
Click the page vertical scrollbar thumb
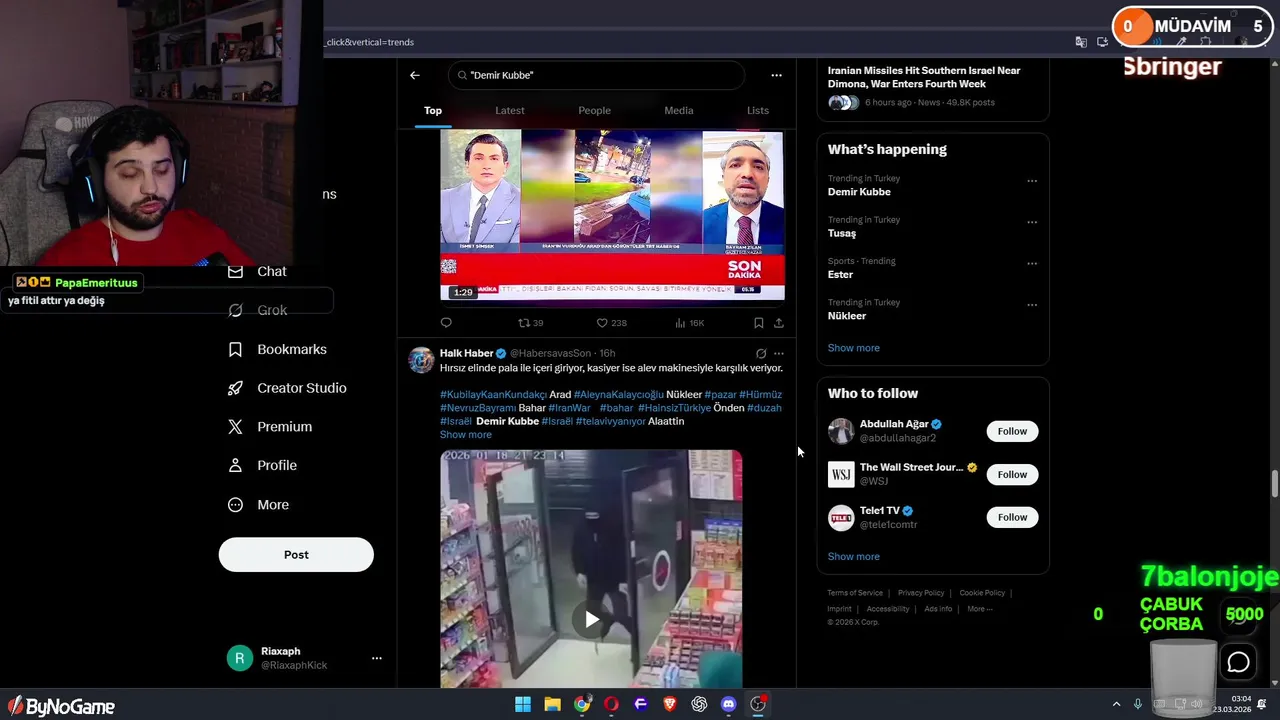coord(1274,482)
